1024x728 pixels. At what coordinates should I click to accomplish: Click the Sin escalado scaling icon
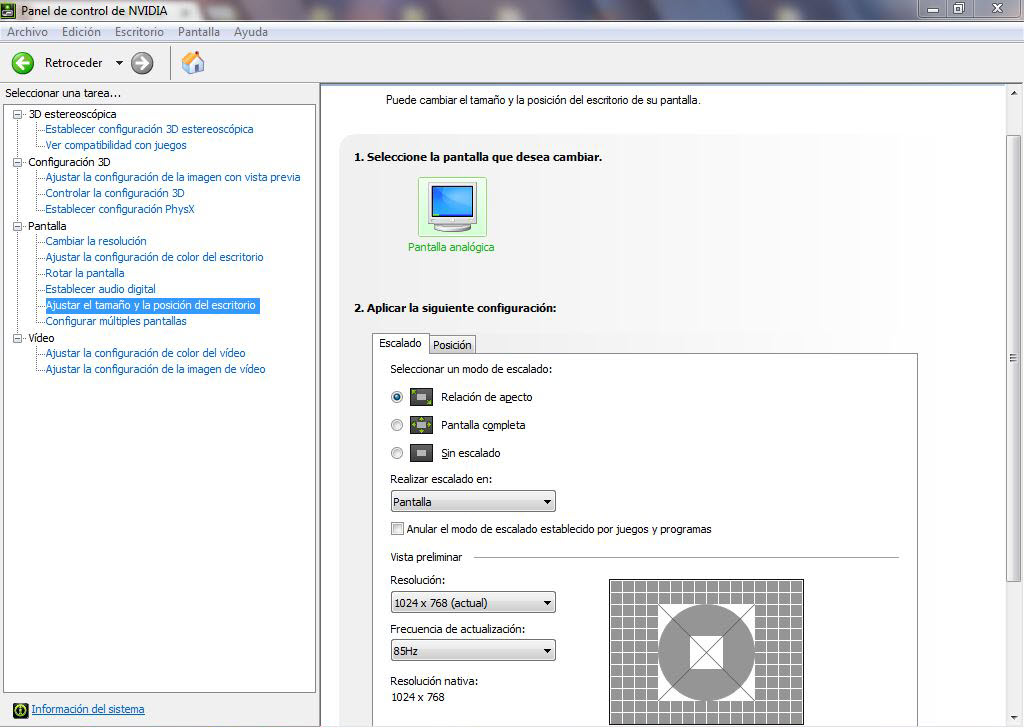tap(421, 453)
